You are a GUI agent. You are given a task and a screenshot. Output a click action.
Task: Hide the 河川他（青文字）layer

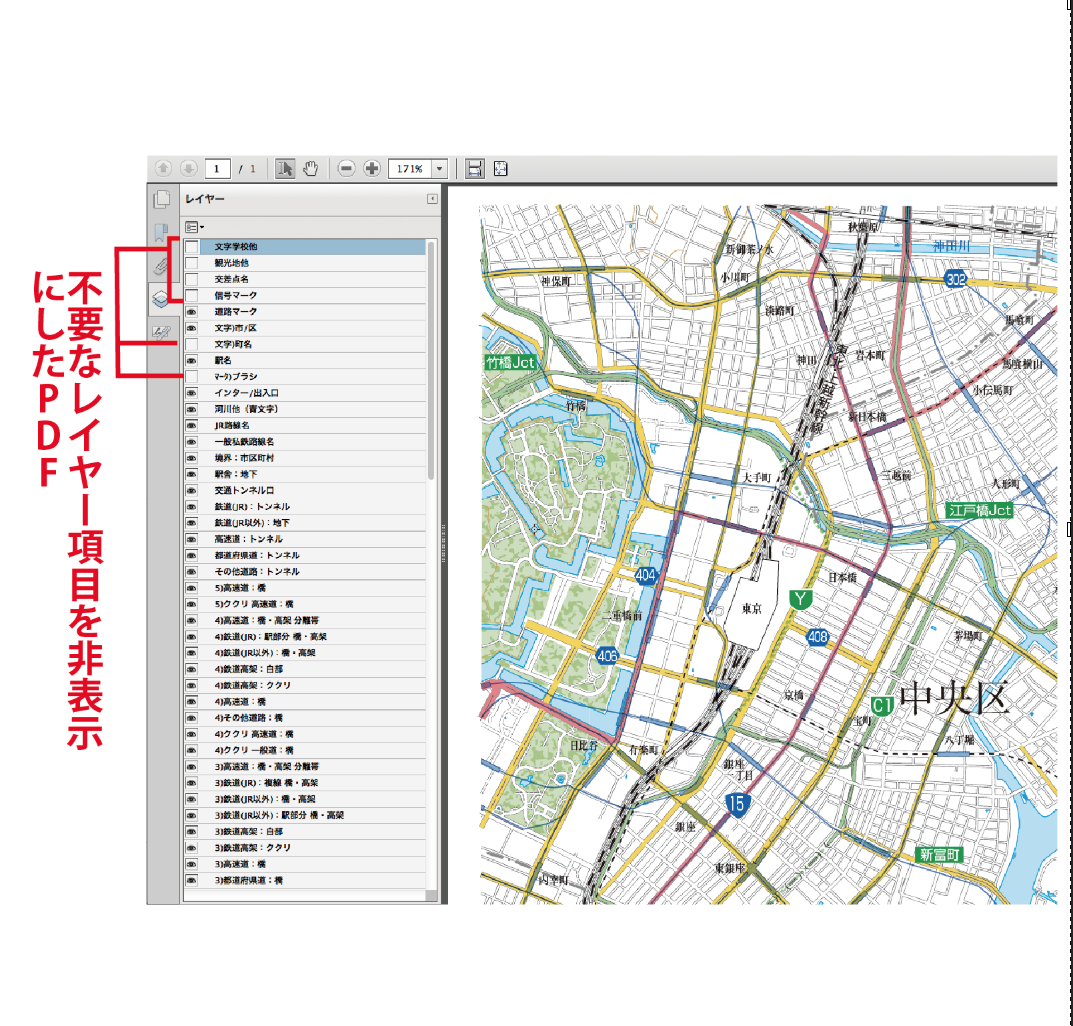[192, 409]
